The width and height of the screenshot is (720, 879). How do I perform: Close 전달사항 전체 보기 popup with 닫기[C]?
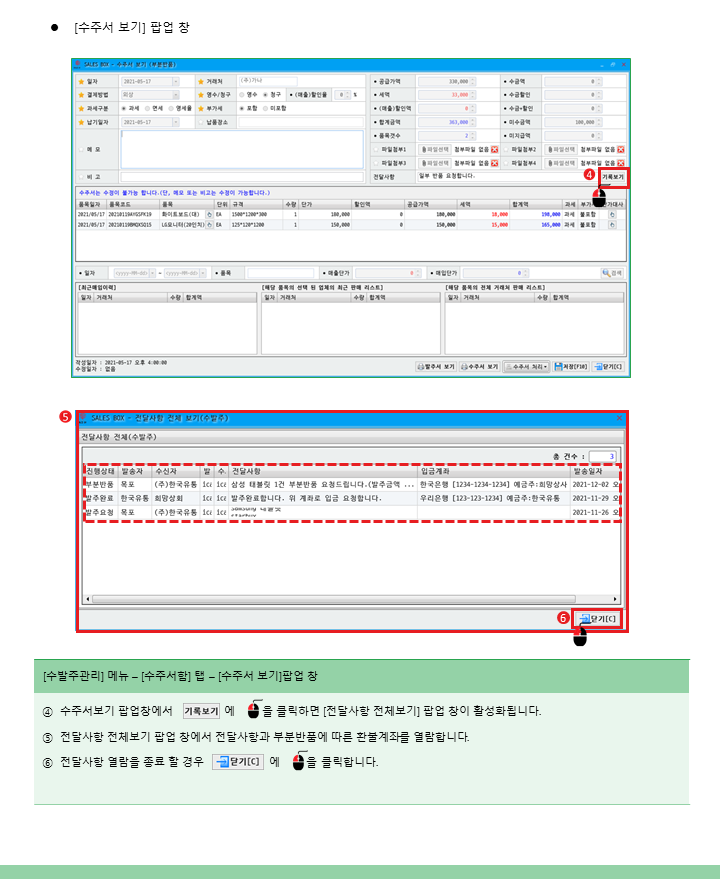(598, 619)
